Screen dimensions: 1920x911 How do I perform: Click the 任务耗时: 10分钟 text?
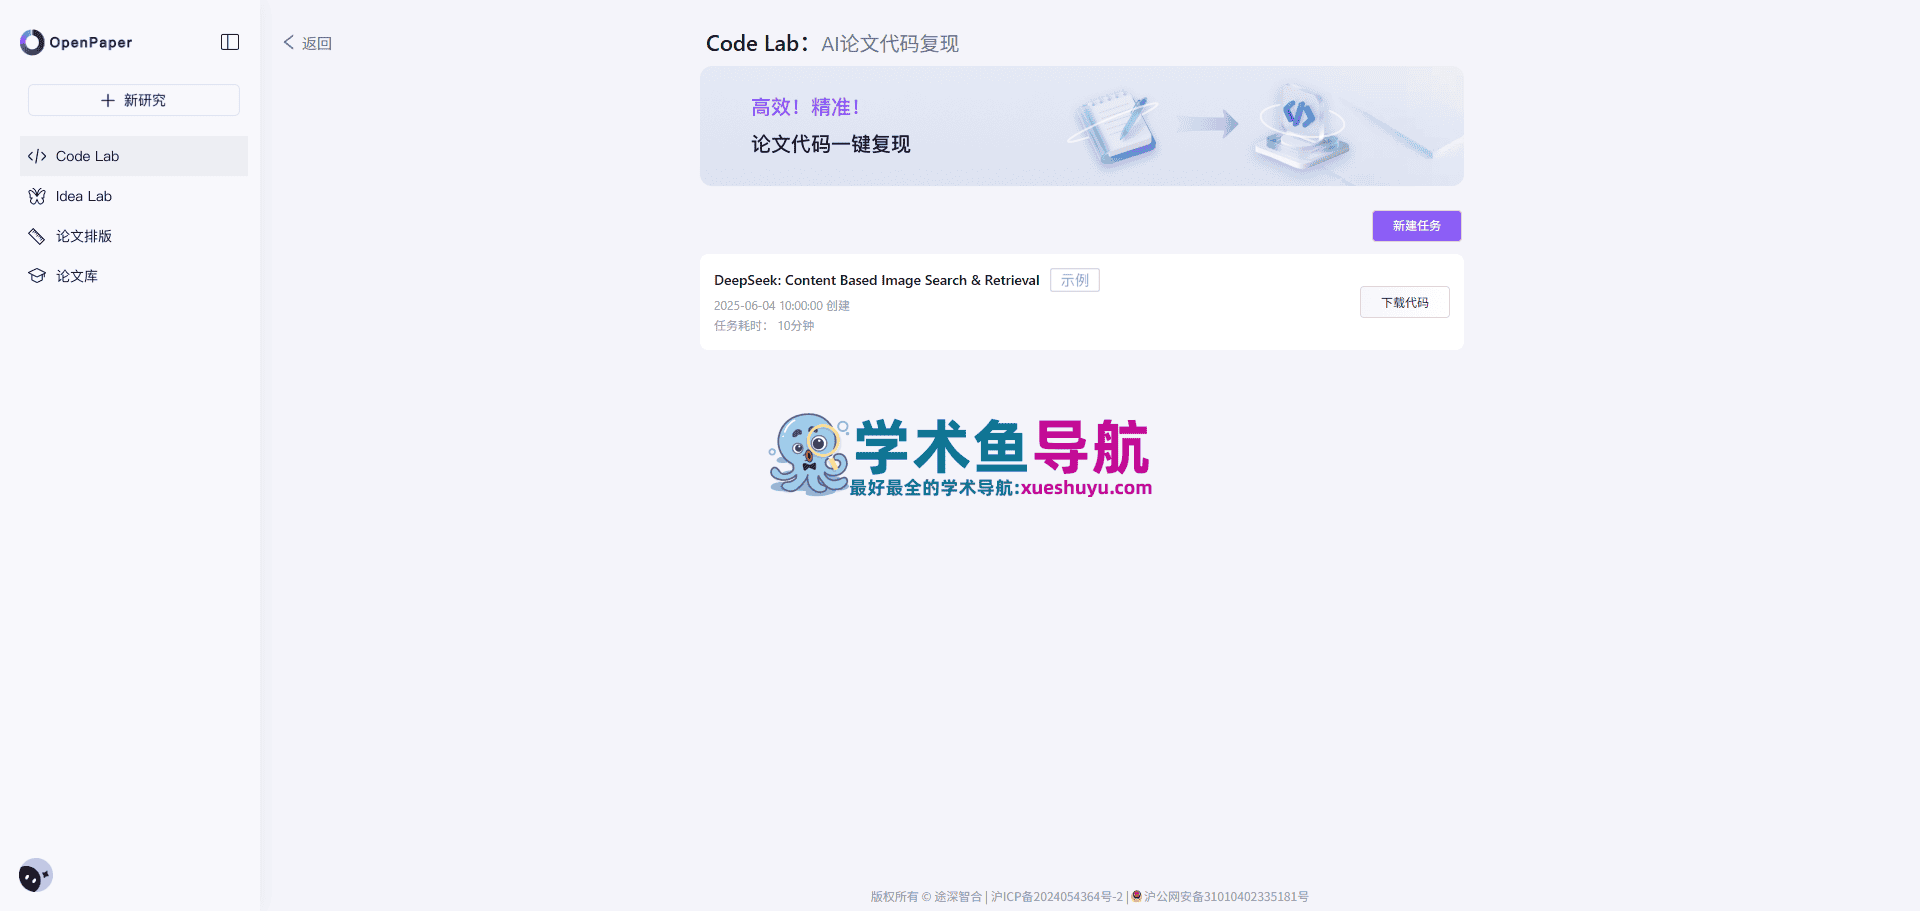[x=764, y=326]
